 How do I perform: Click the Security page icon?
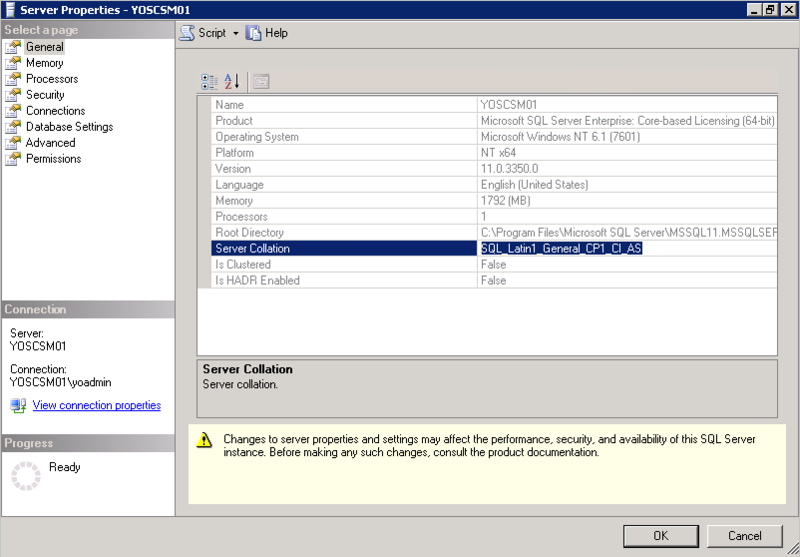point(13,94)
